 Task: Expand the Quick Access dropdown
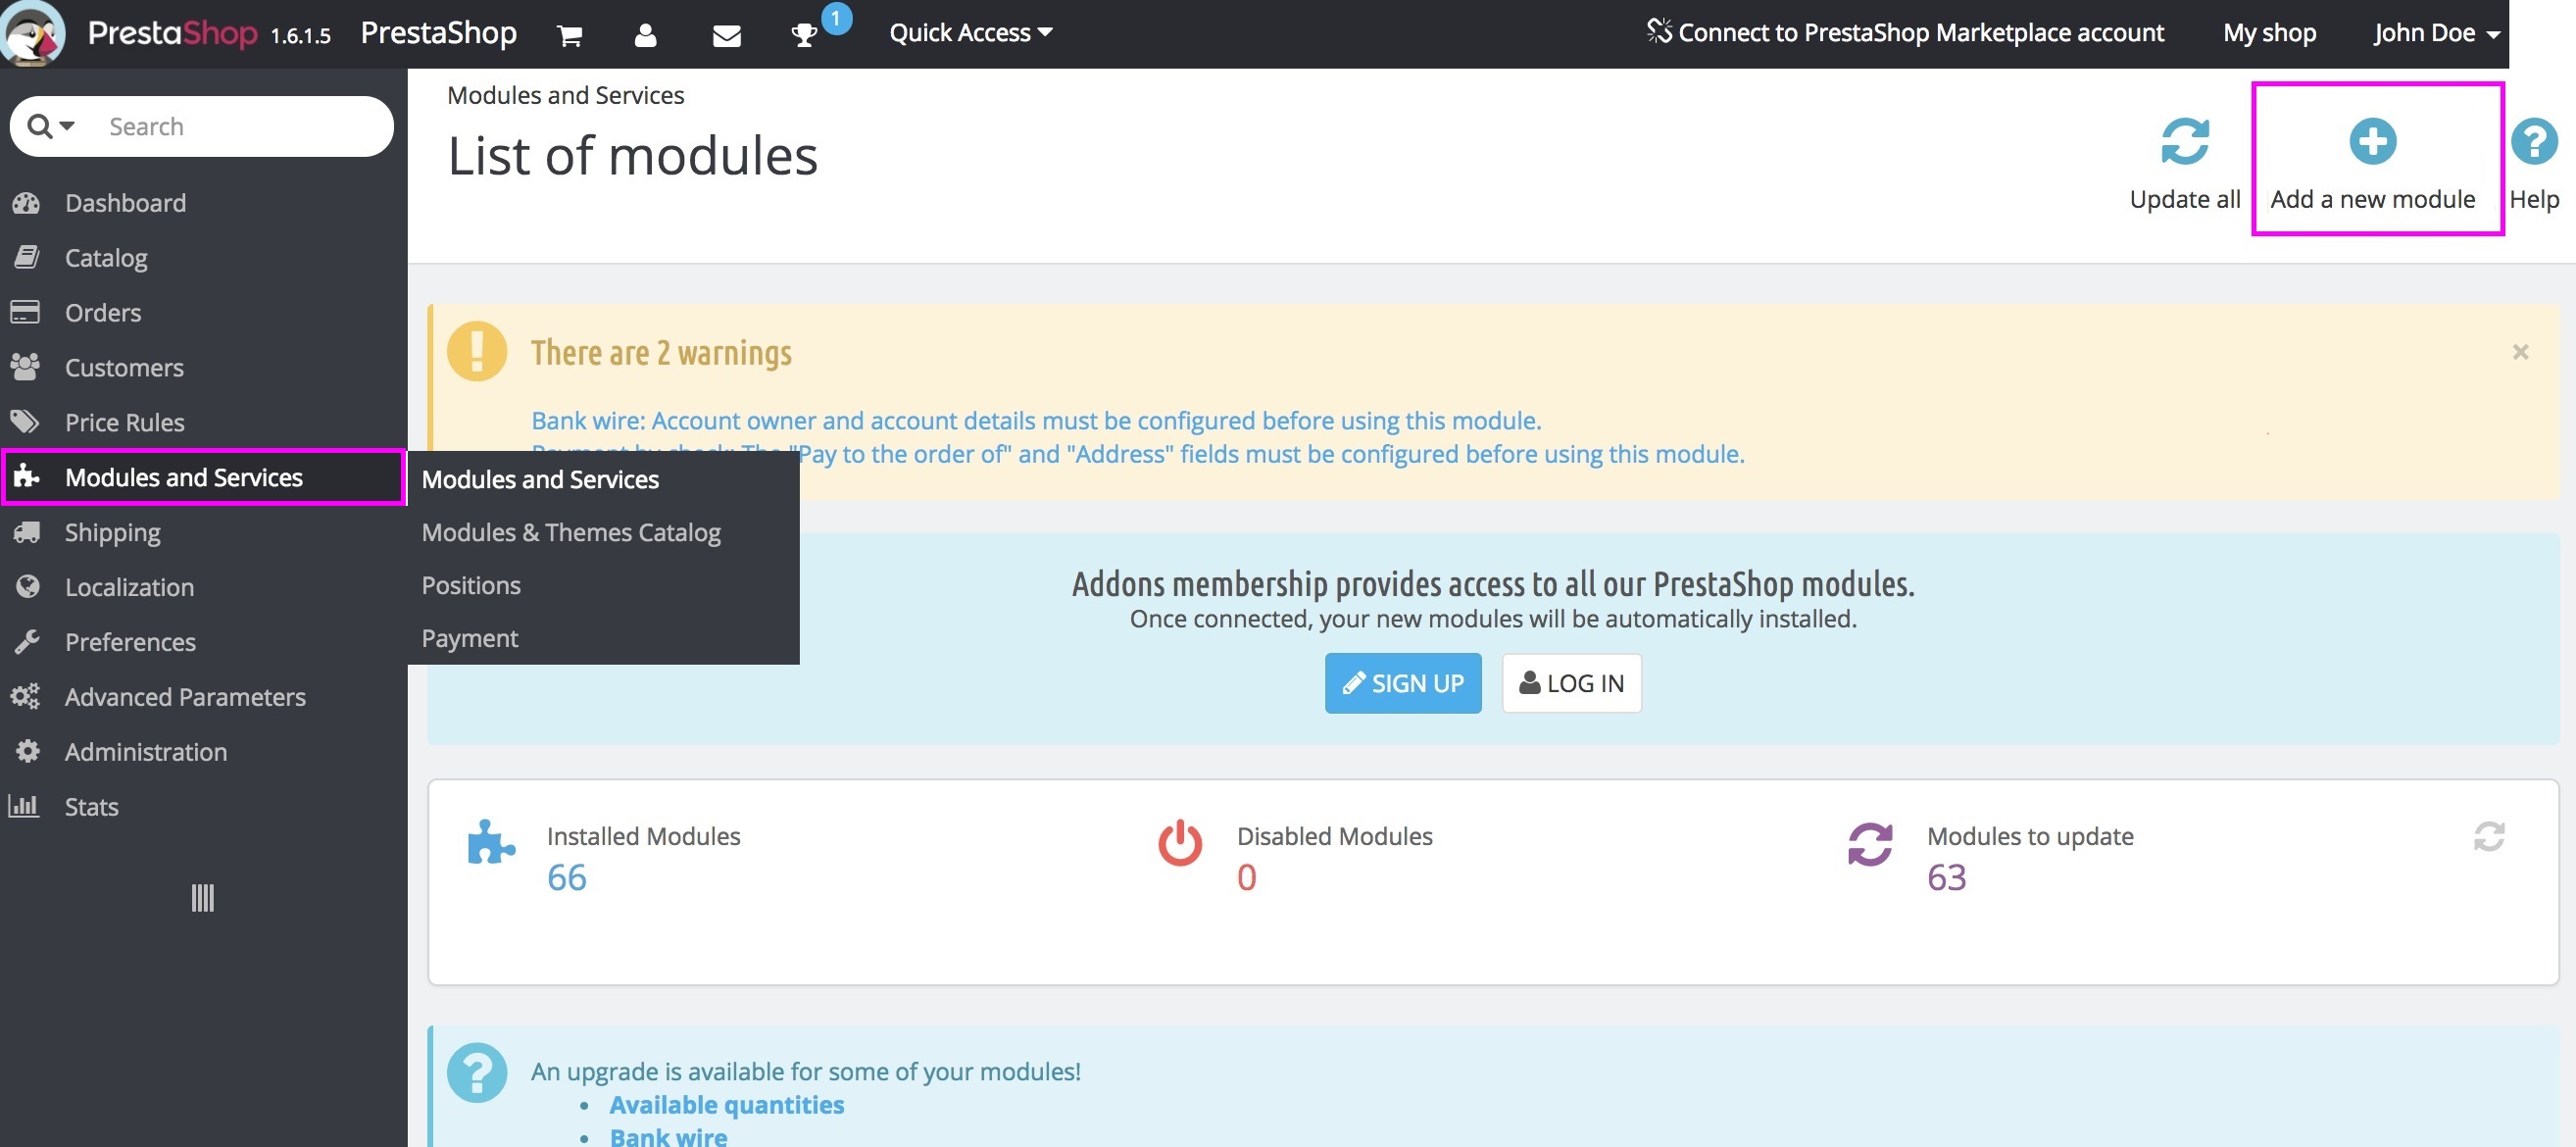click(970, 33)
